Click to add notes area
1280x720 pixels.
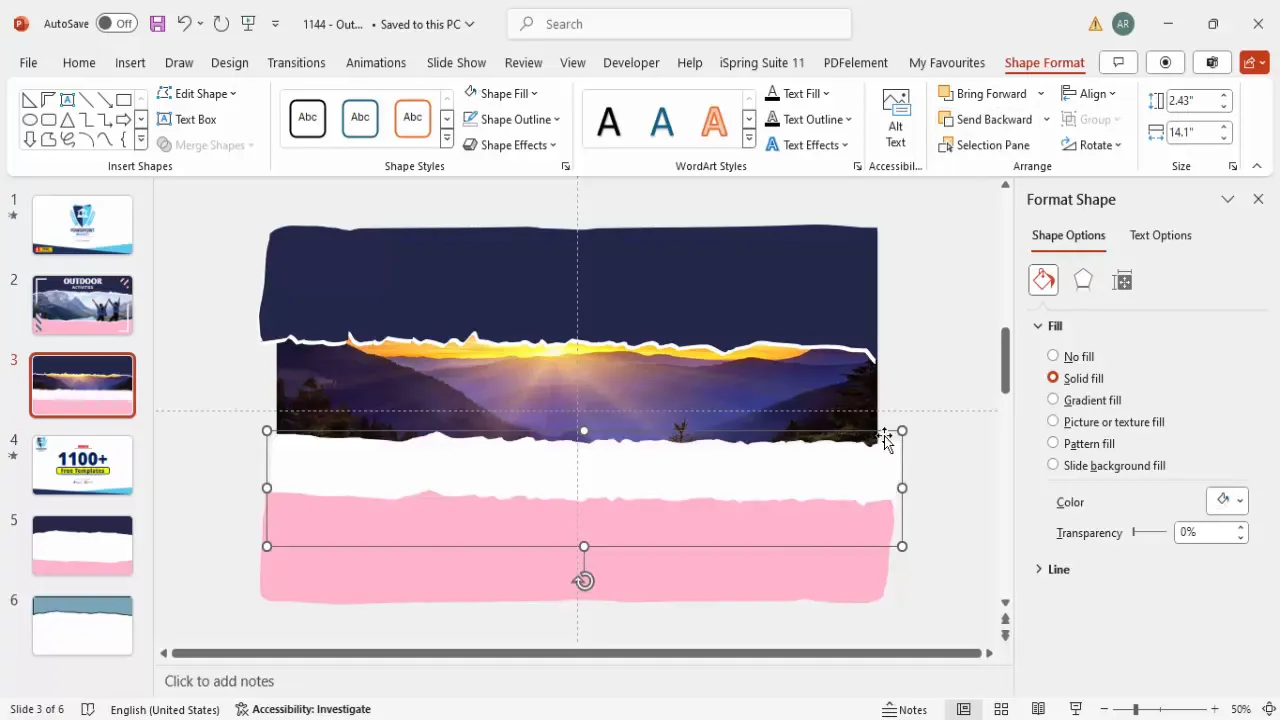219,681
